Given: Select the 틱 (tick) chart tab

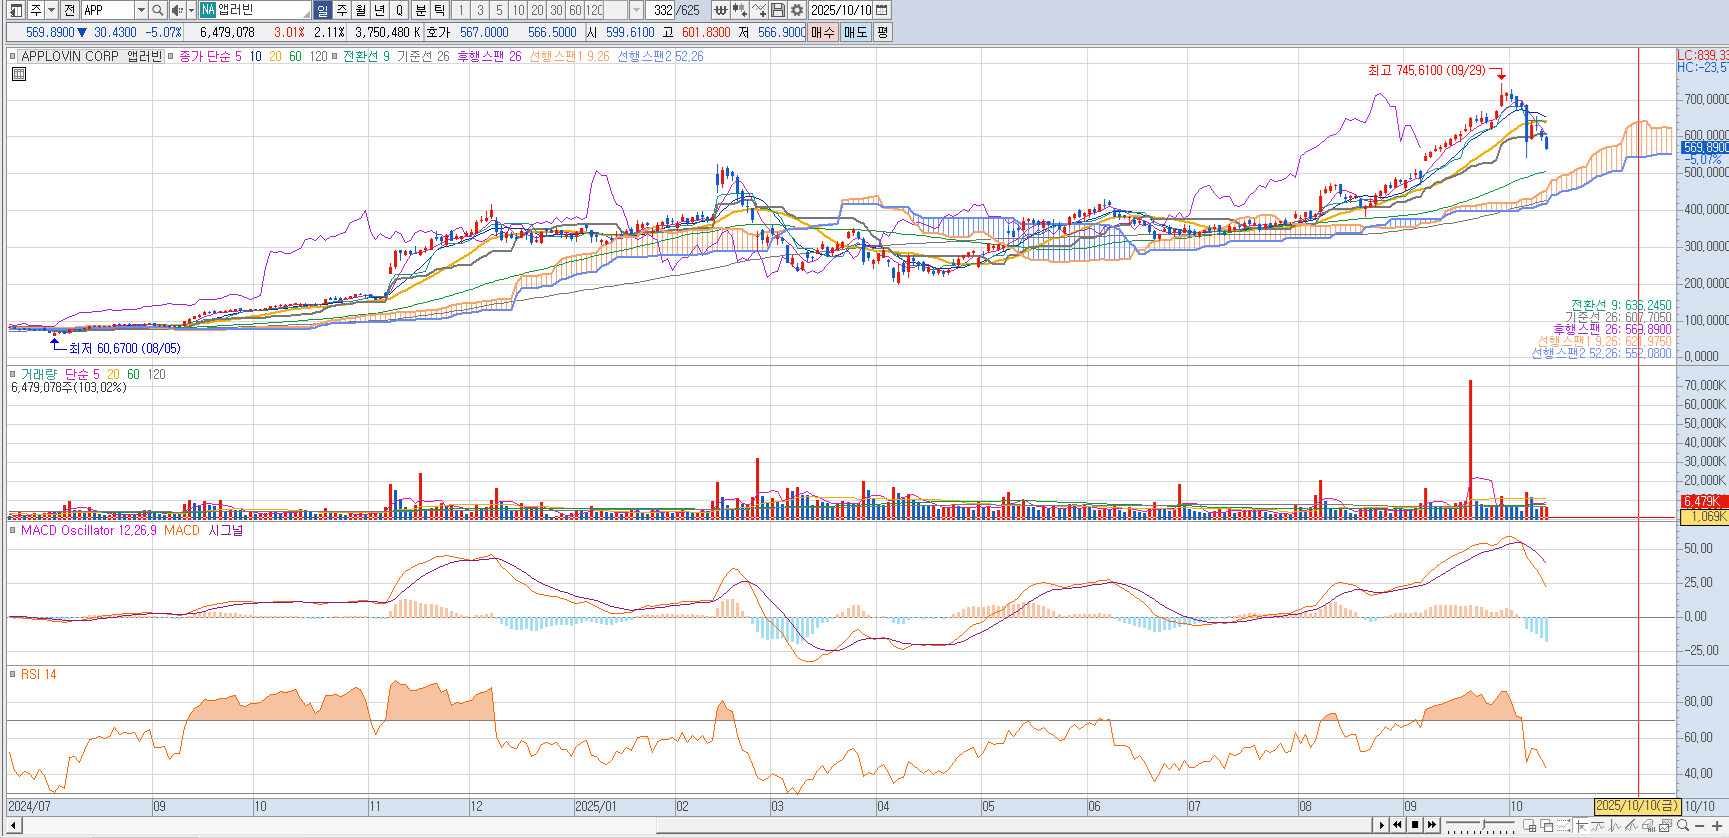Looking at the screenshot, I should (x=439, y=10).
